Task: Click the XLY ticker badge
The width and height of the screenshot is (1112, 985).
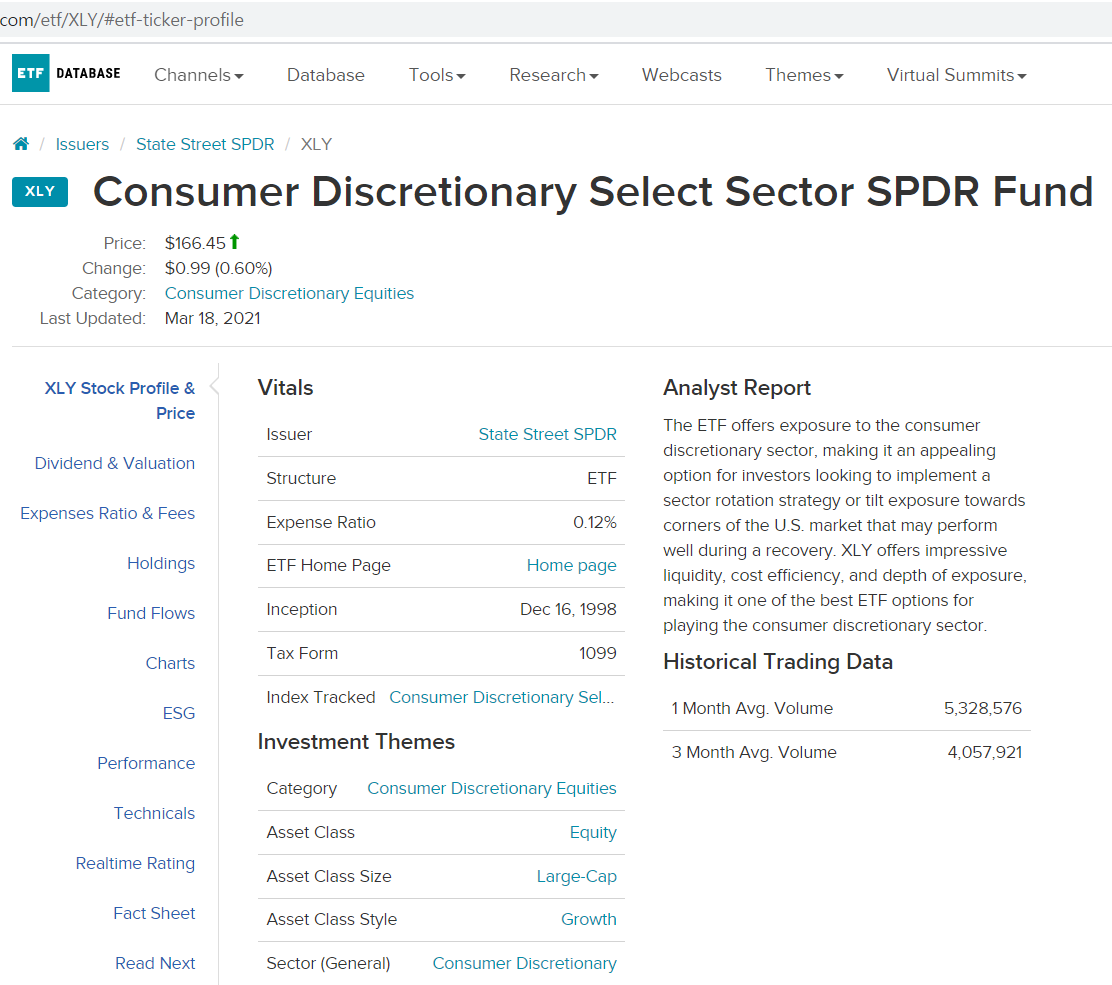Action: click(x=40, y=192)
